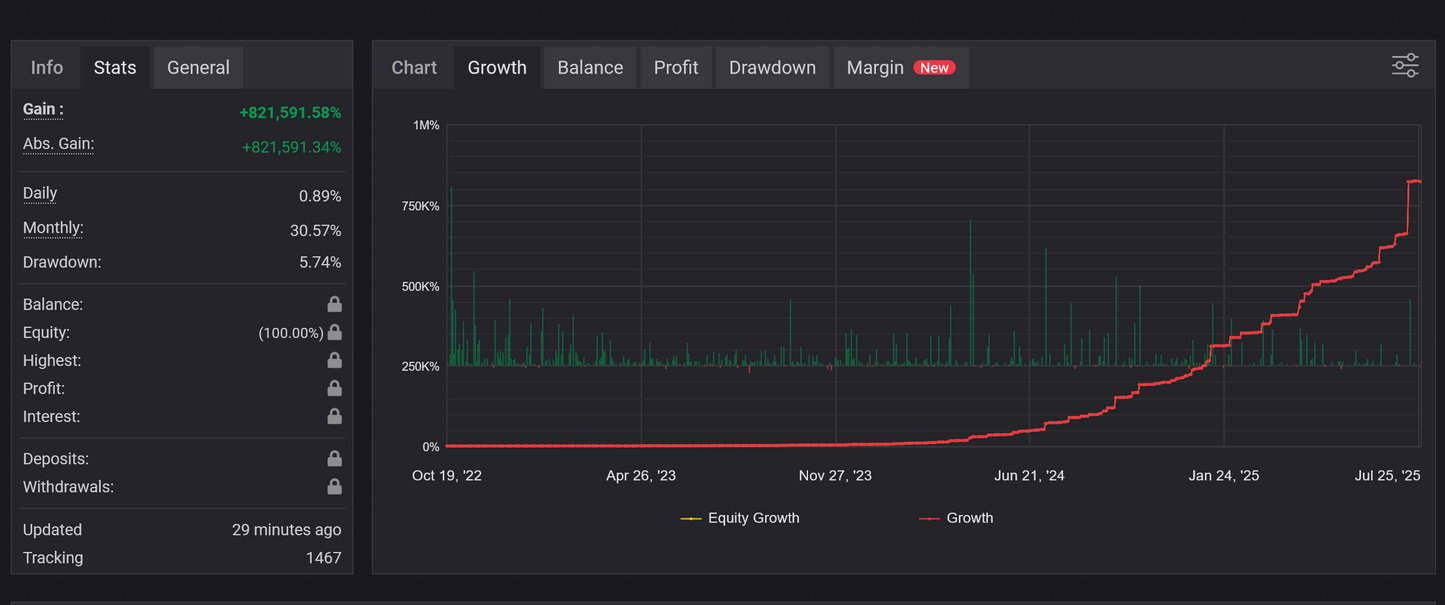Click the Deposits lock icon
The height and width of the screenshot is (605, 1445).
pyautogui.click(x=334, y=458)
